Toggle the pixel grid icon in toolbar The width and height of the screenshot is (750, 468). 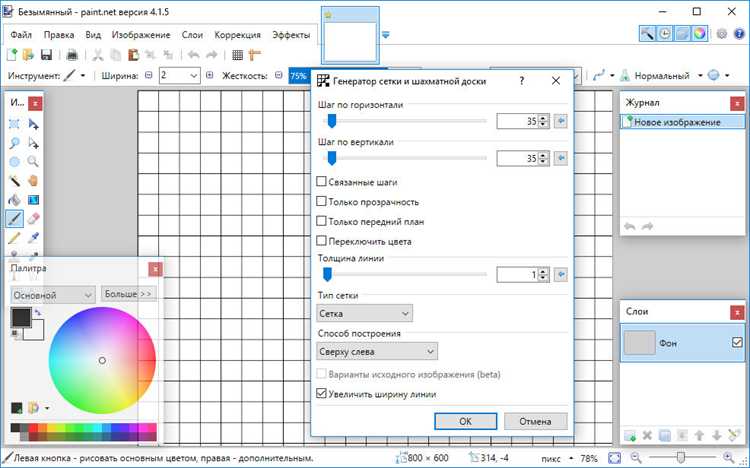pos(237,55)
